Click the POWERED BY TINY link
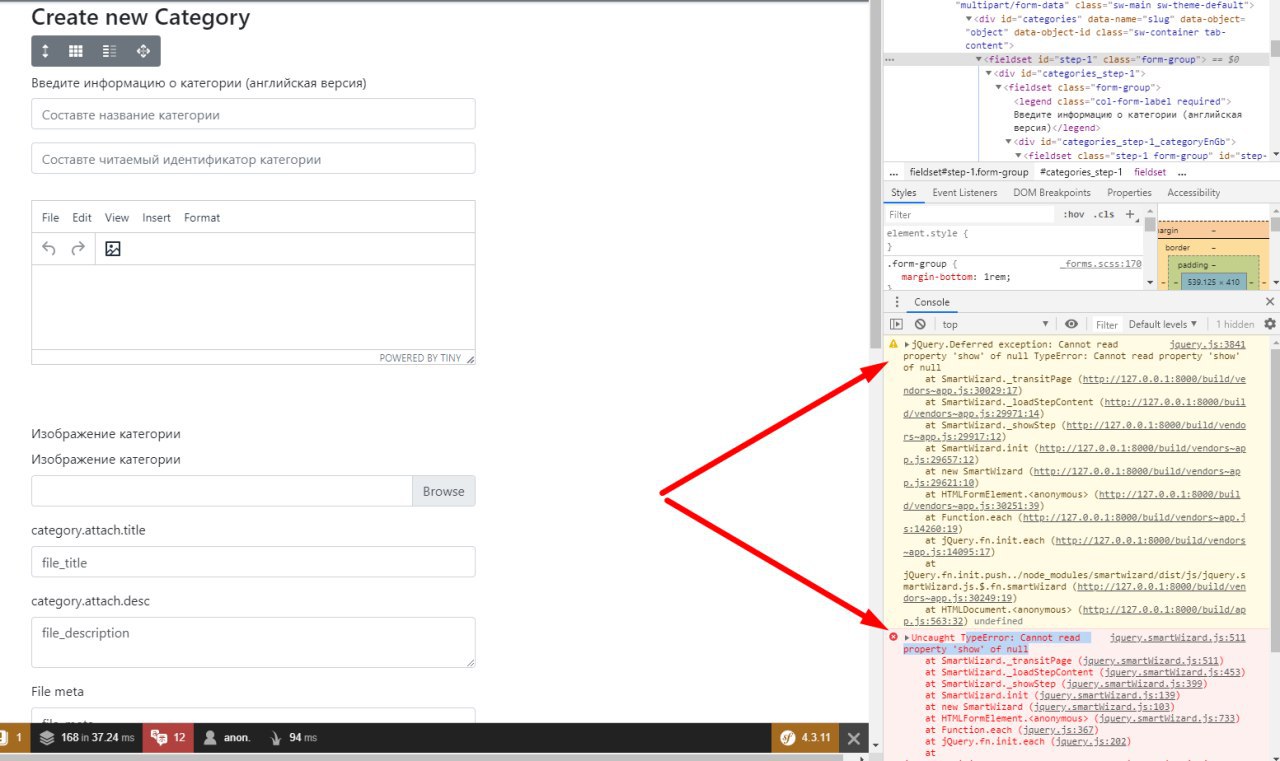 click(x=420, y=357)
